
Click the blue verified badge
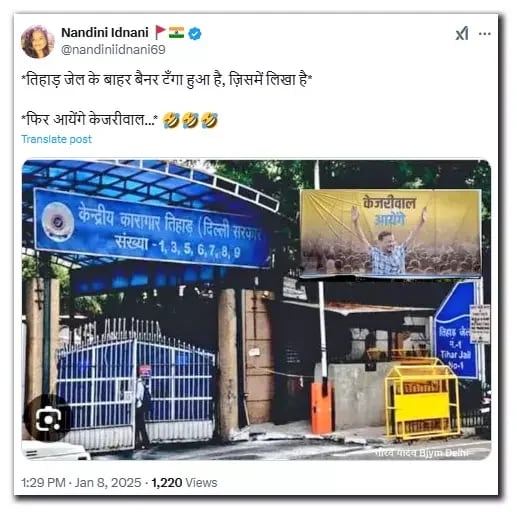[195, 34]
